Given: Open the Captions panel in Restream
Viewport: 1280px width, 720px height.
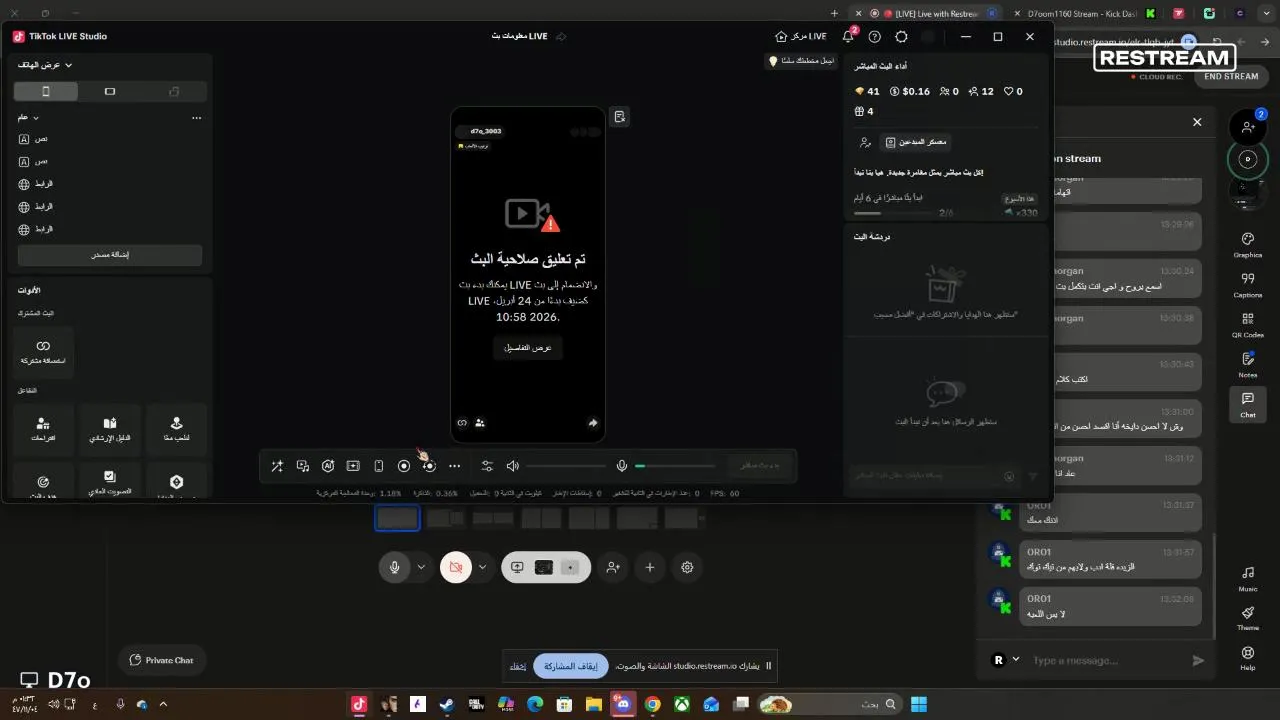Looking at the screenshot, I should point(1248,285).
